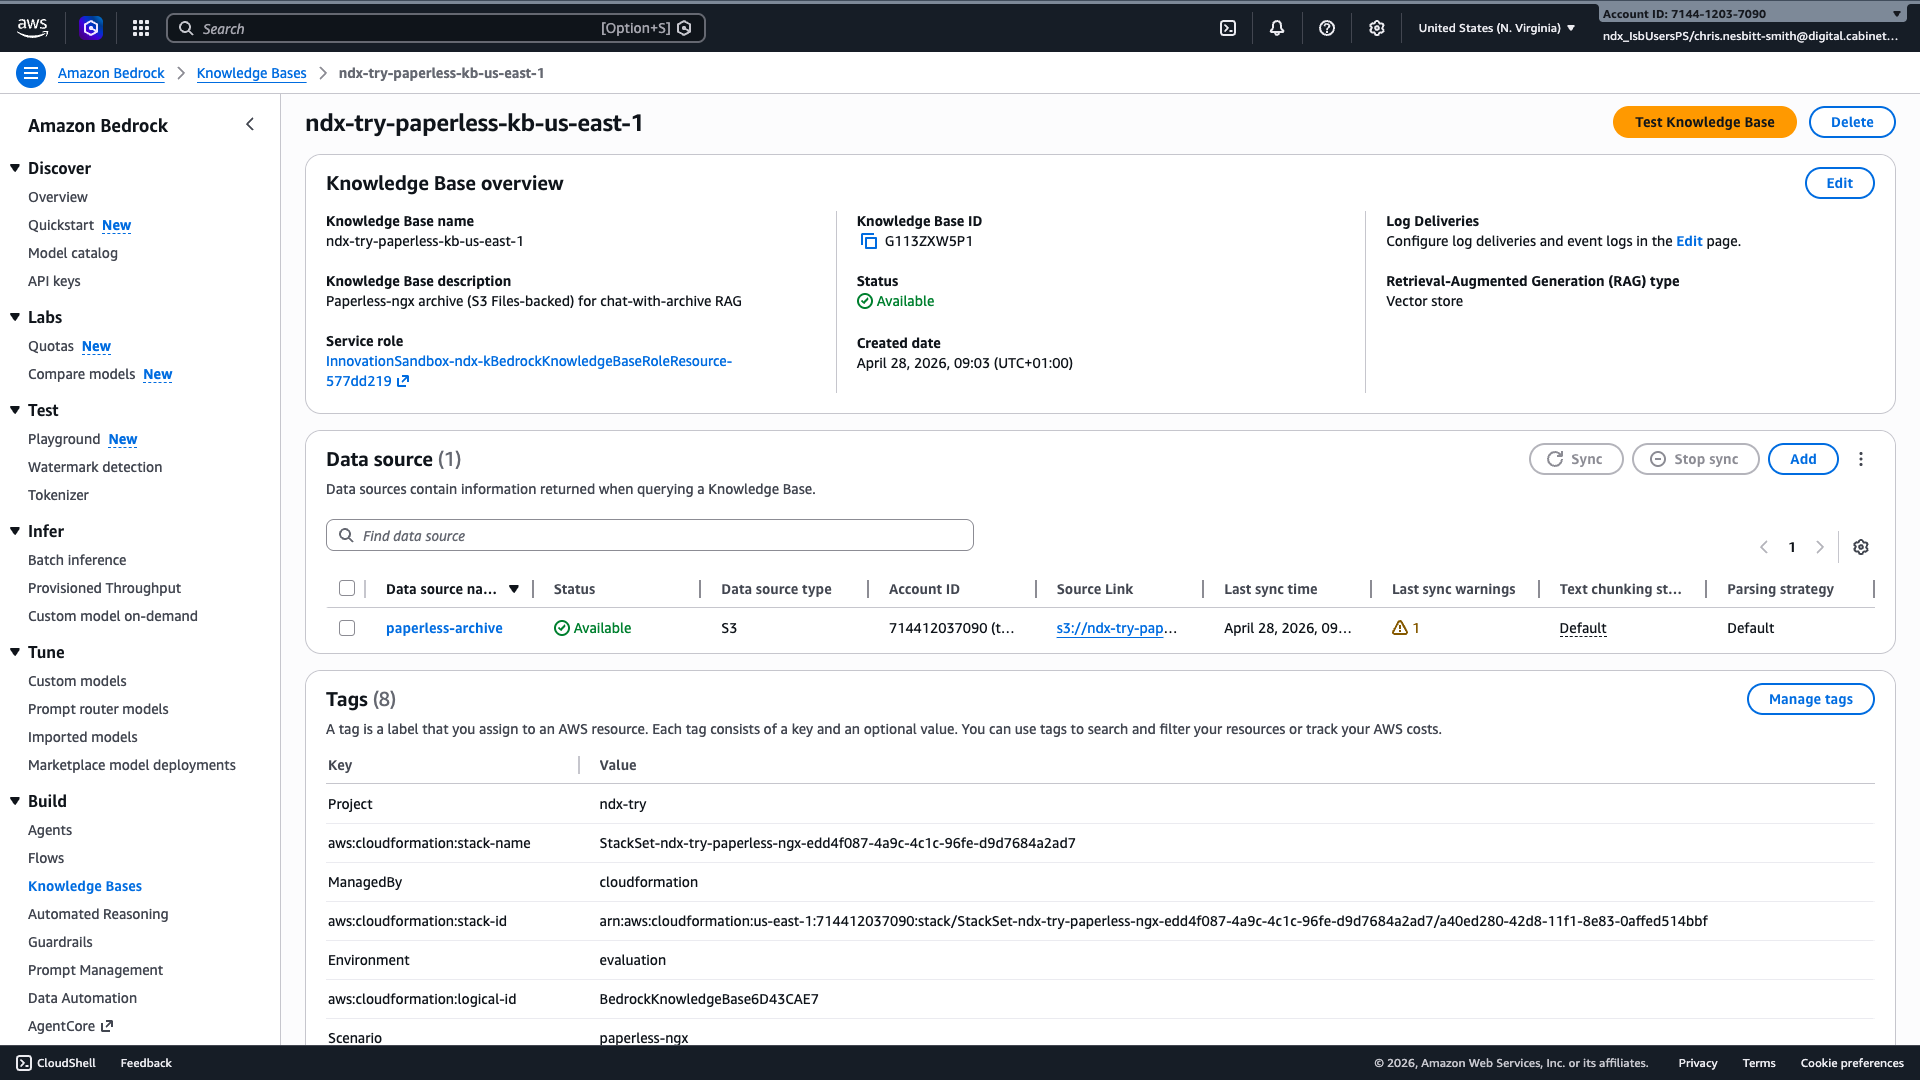The image size is (1920, 1080).
Task: Open Prompt Management in sidebar
Action: click(x=95, y=970)
